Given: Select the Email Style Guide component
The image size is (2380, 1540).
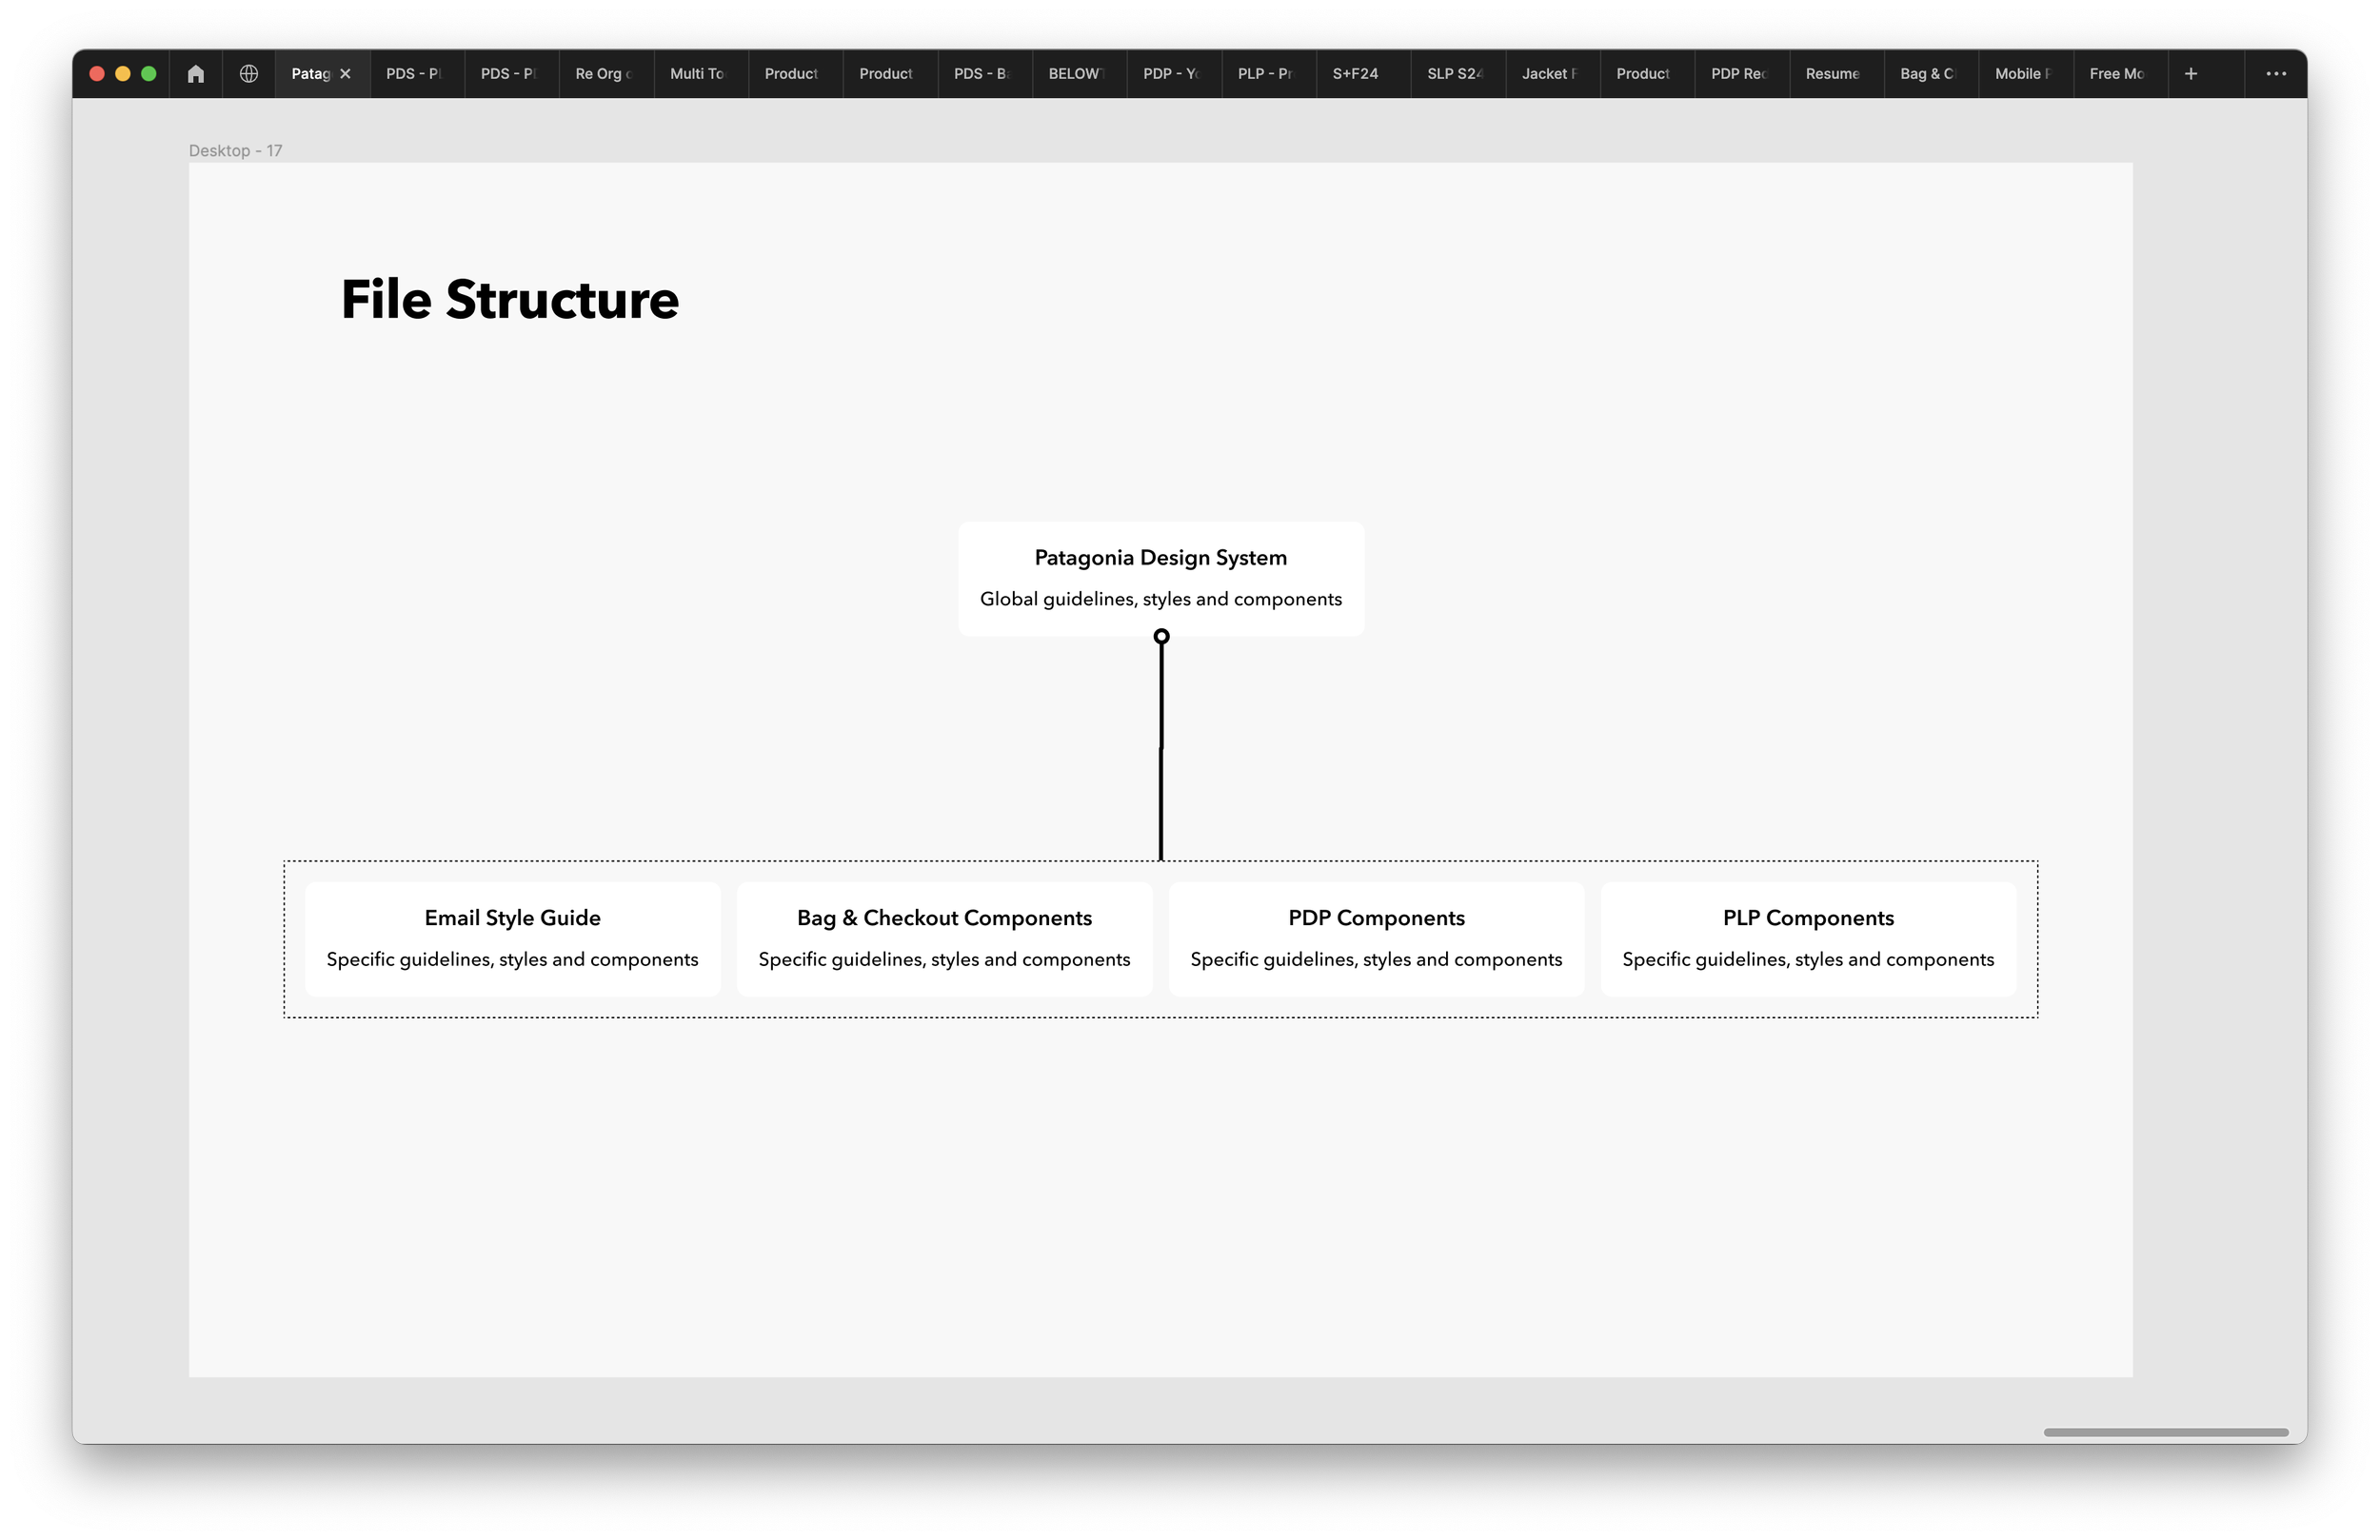Looking at the screenshot, I should pos(513,938).
